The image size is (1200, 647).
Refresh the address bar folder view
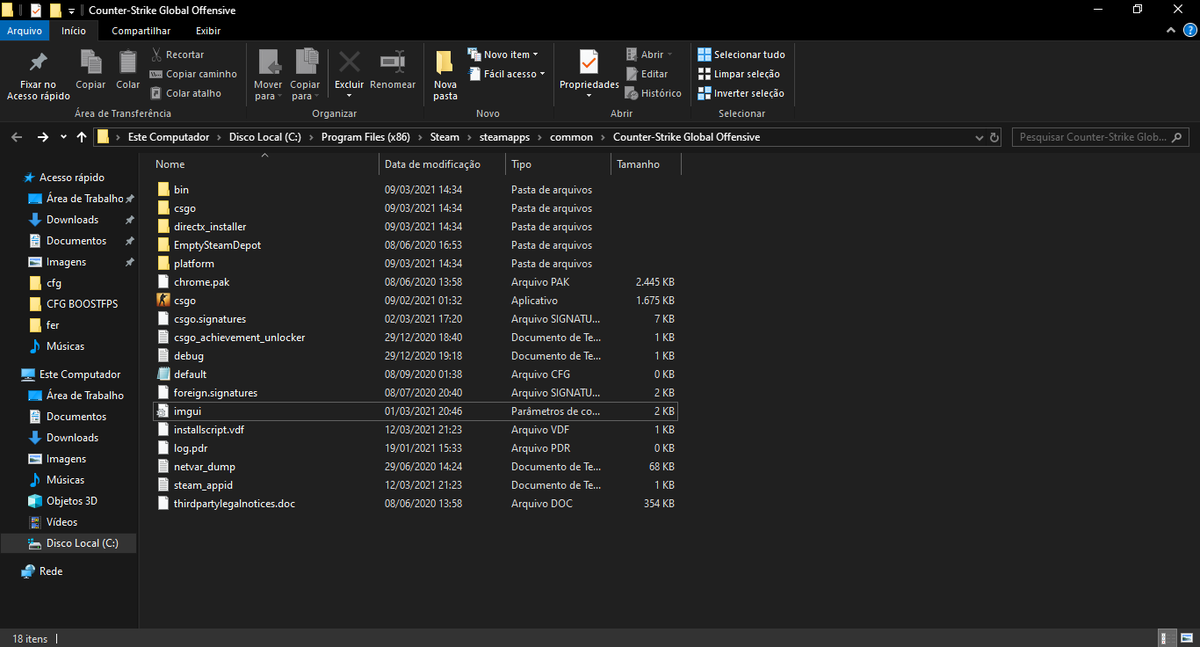click(993, 137)
